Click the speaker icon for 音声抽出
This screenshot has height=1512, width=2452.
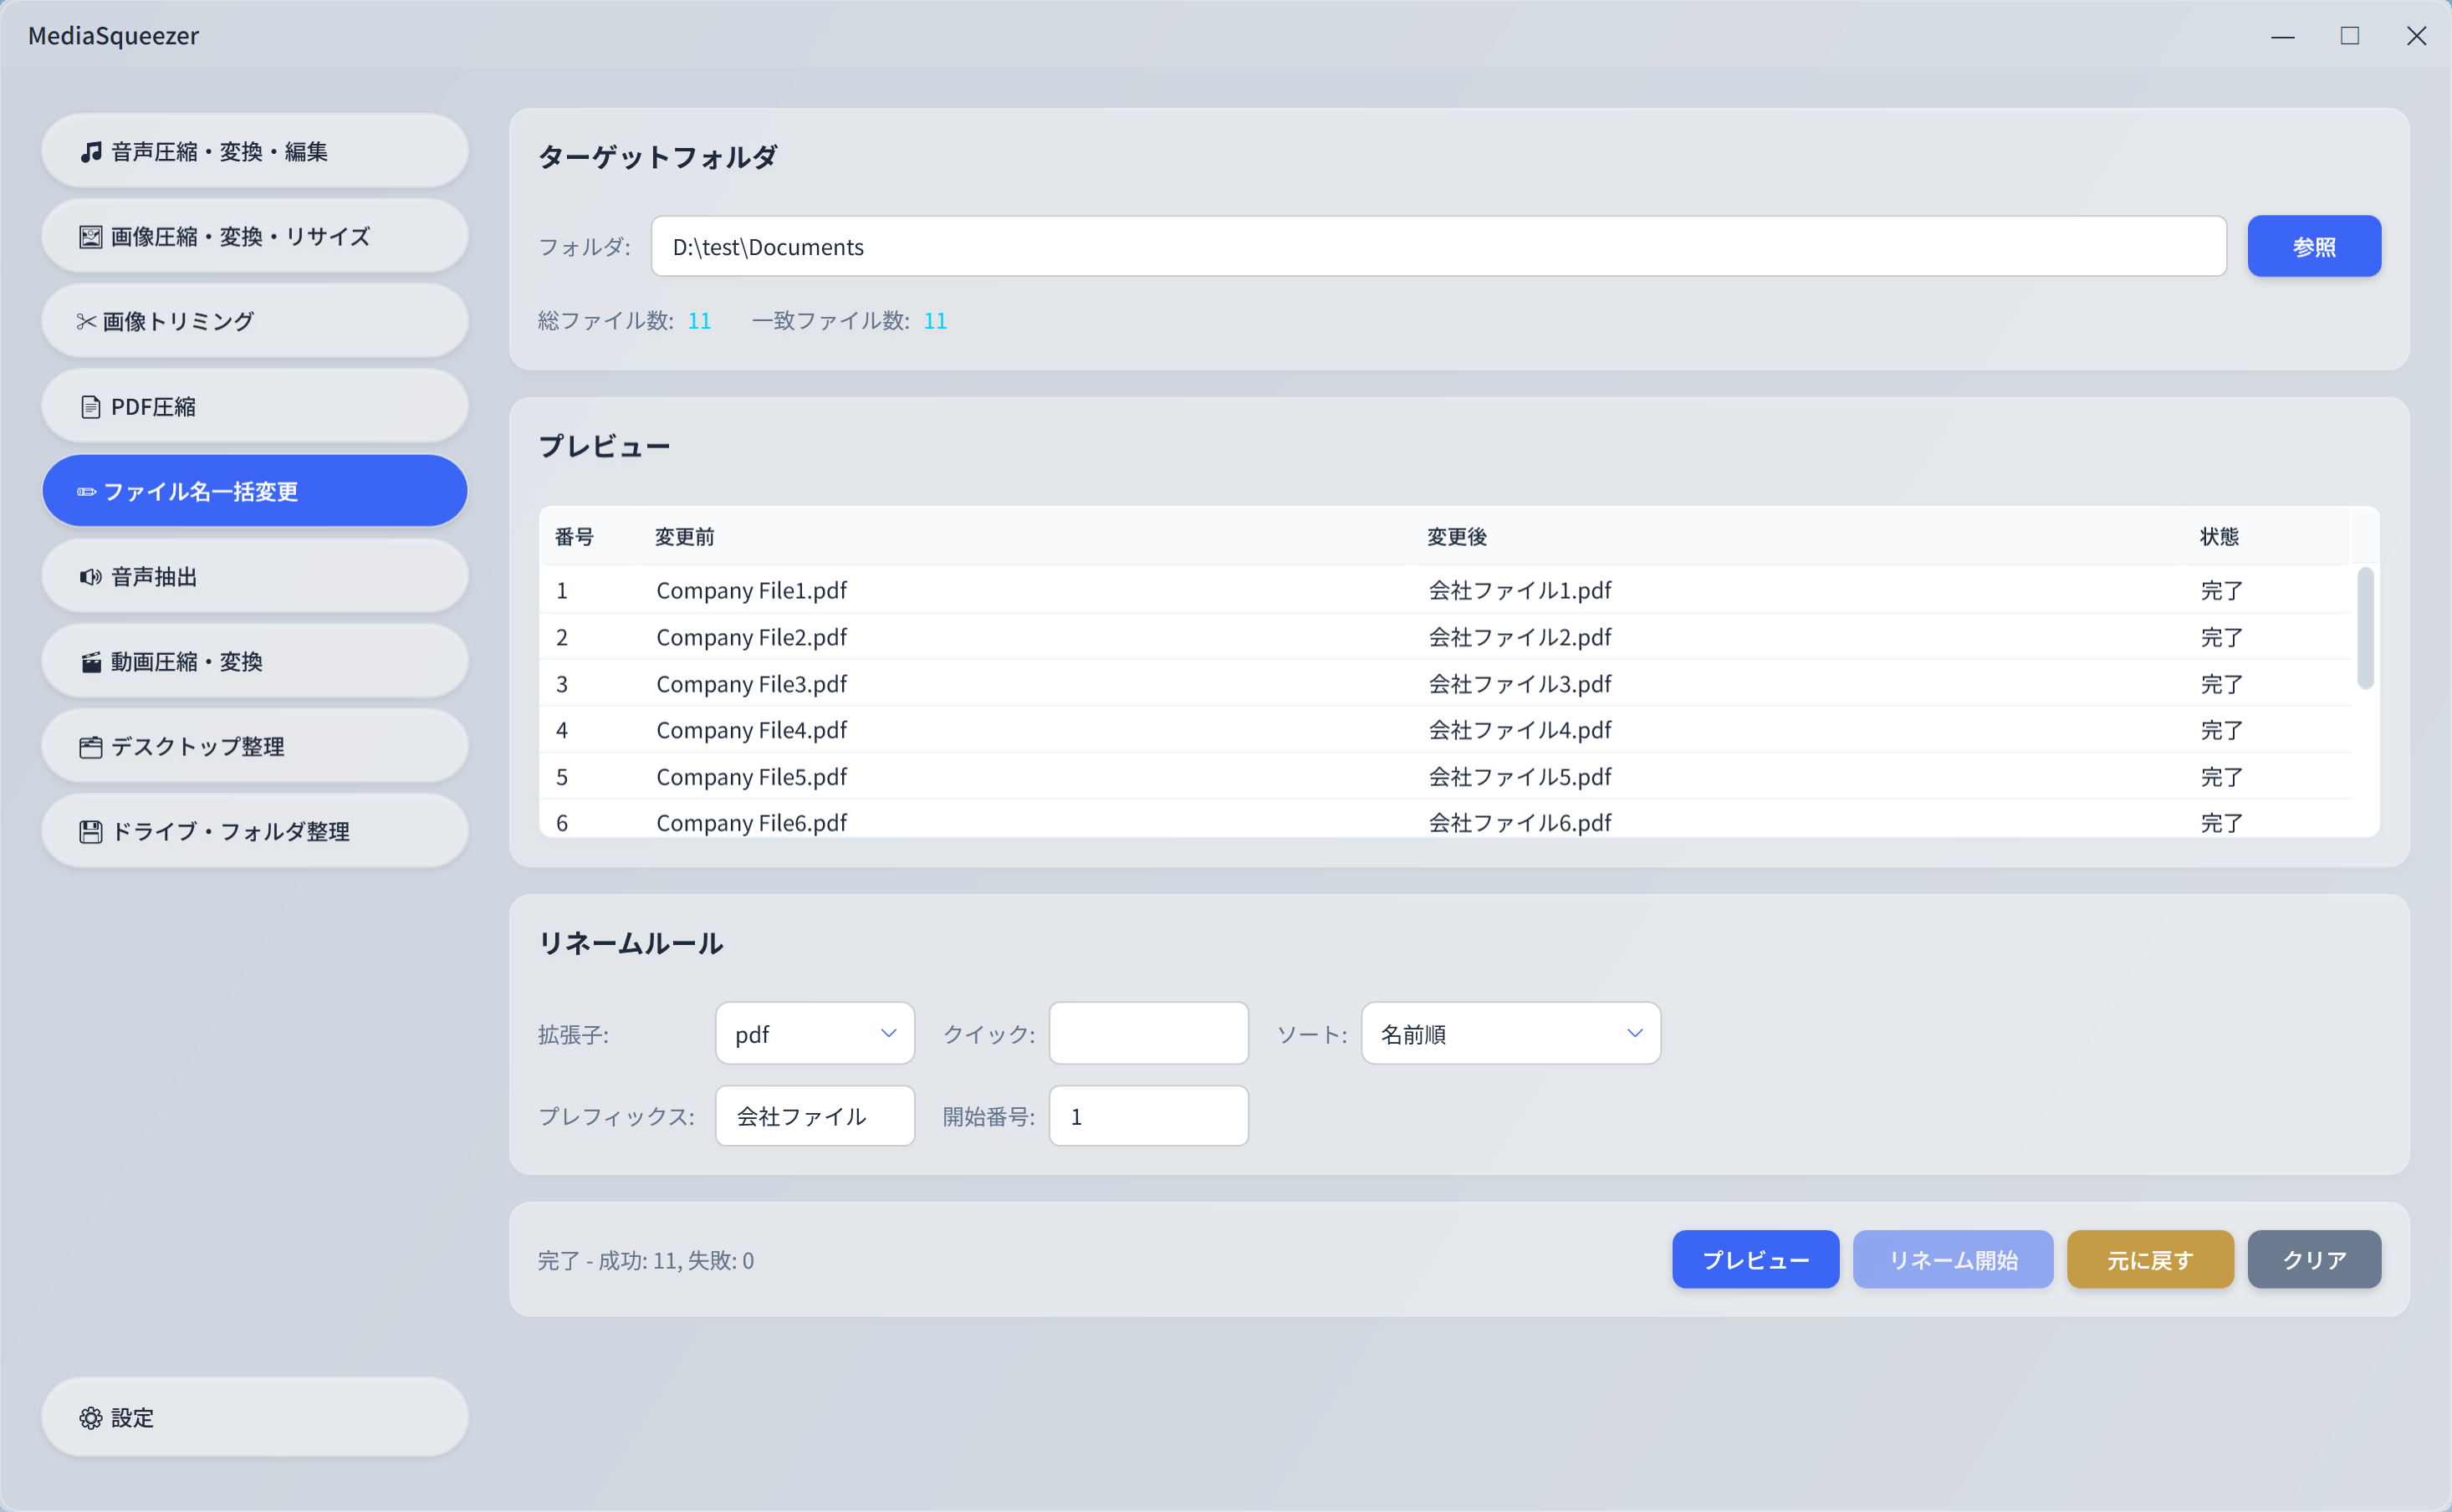point(91,577)
